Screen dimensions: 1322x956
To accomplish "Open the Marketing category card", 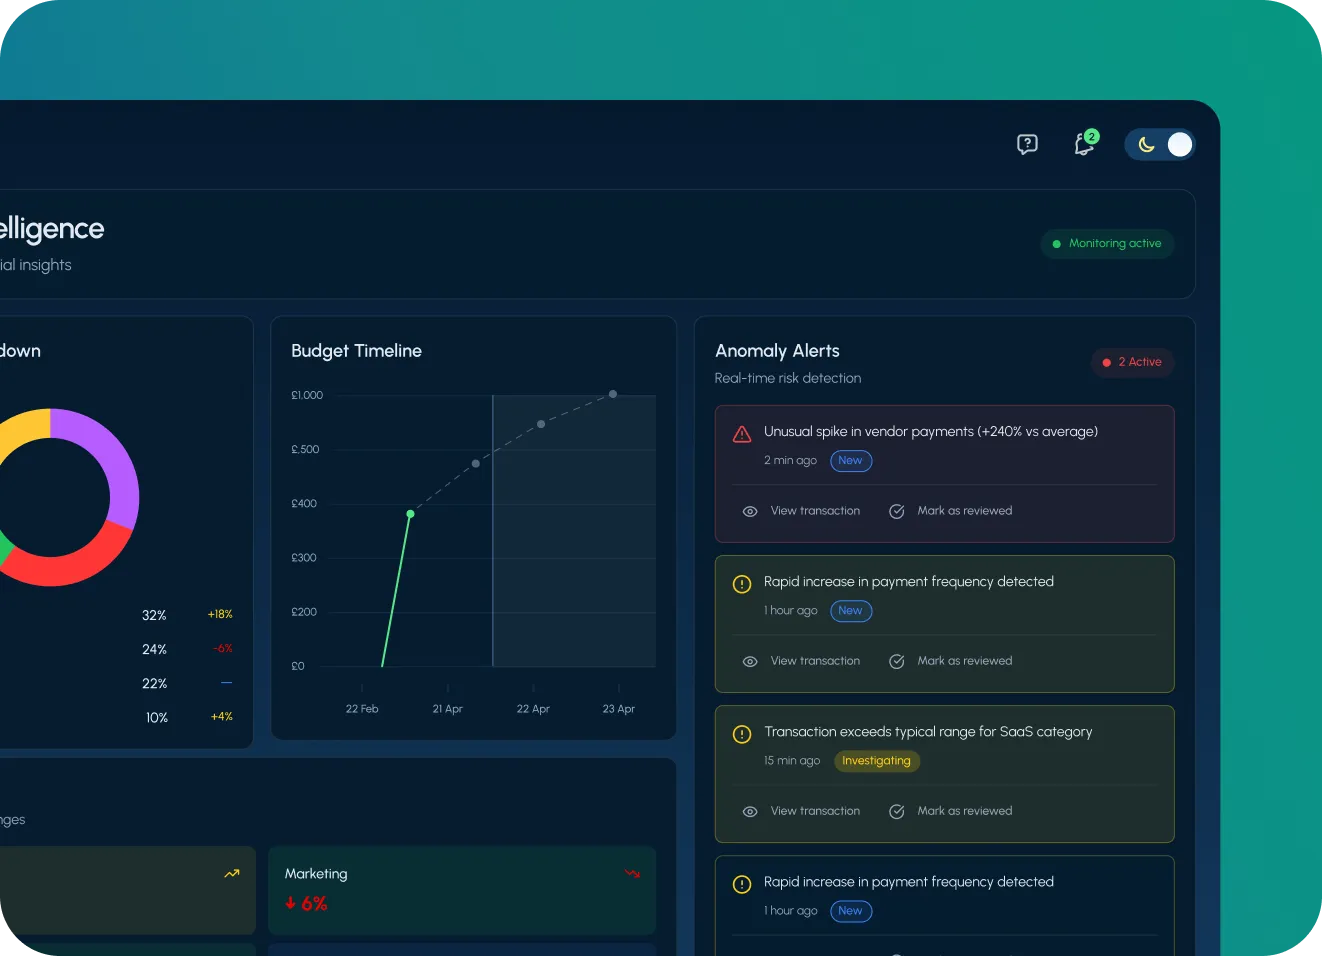I will pos(462,890).
